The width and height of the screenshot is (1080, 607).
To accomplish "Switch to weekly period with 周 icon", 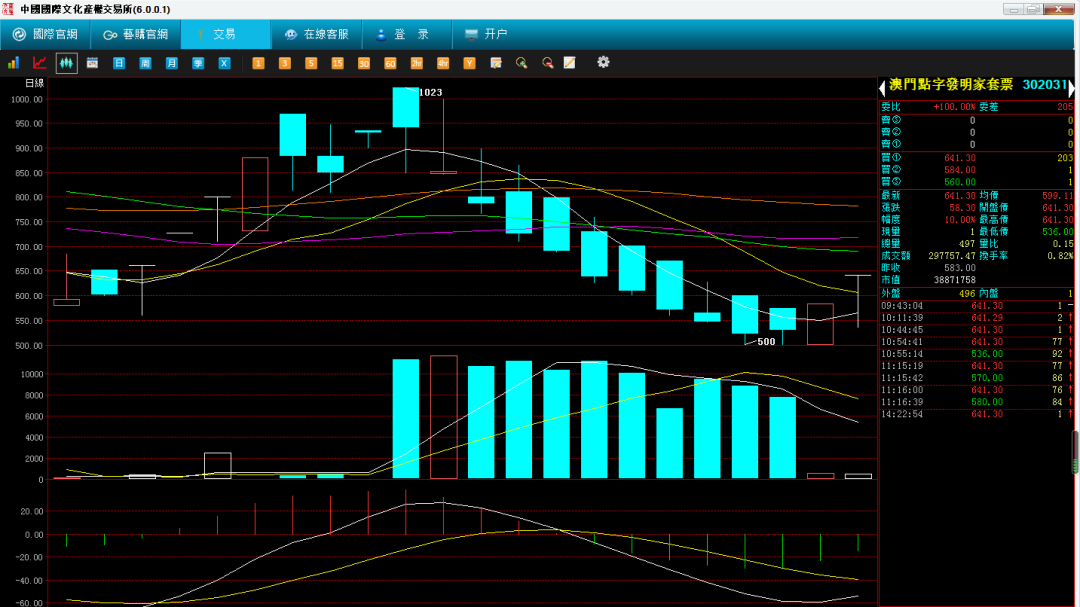I will pyautogui.click(x=145, y=63).
